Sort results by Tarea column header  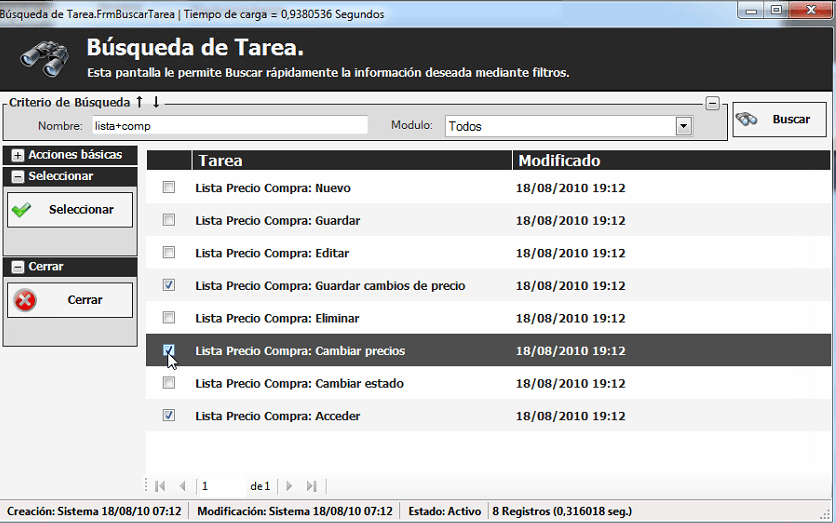click(x=350, y=160)
